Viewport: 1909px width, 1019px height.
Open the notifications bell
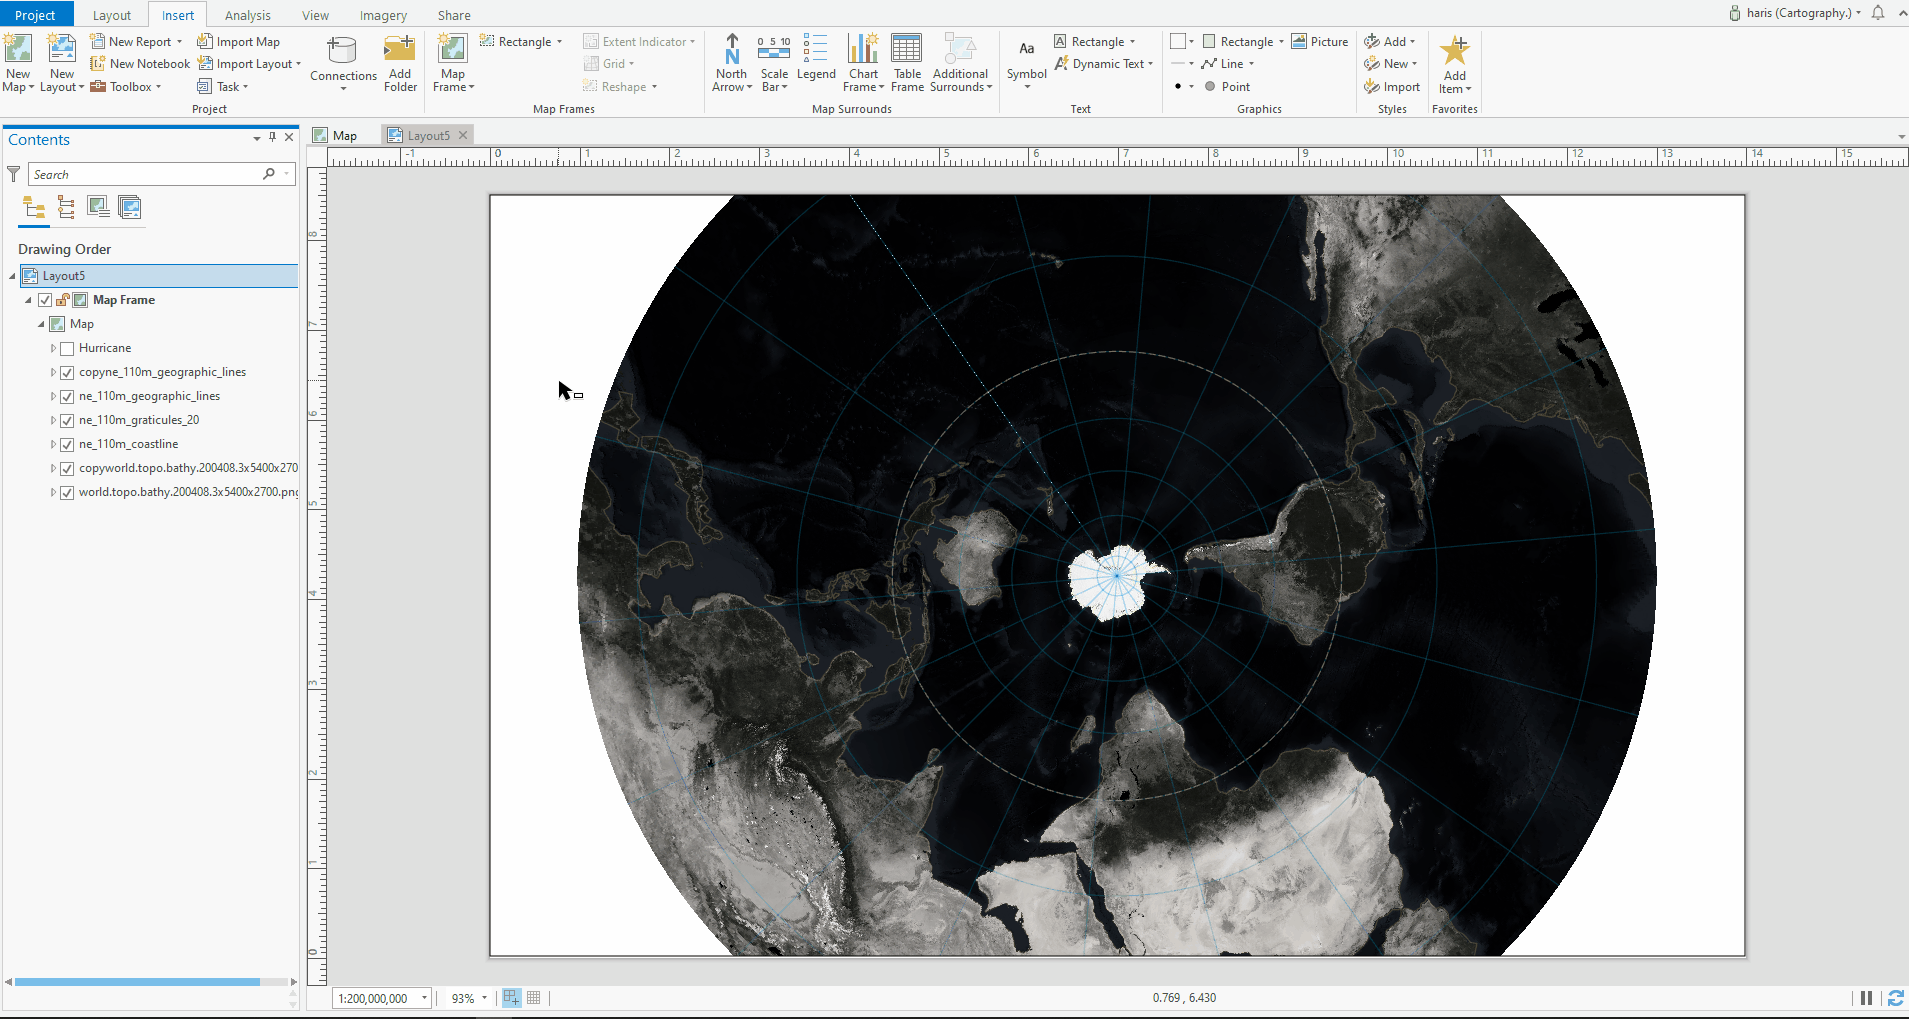click(x=1878, y=13)
